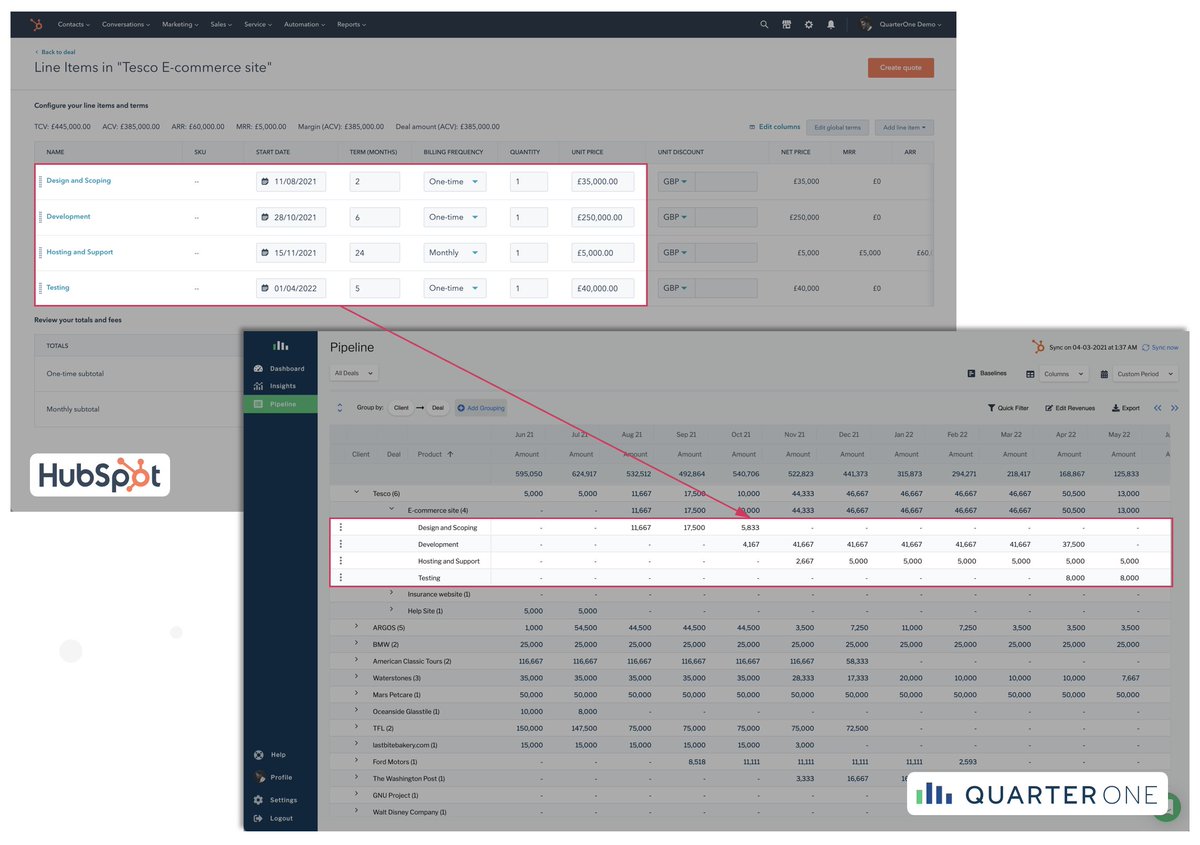Open the Add line item dropdown
The height and width of the screenshot is (845, 1200).
point(904,127)
